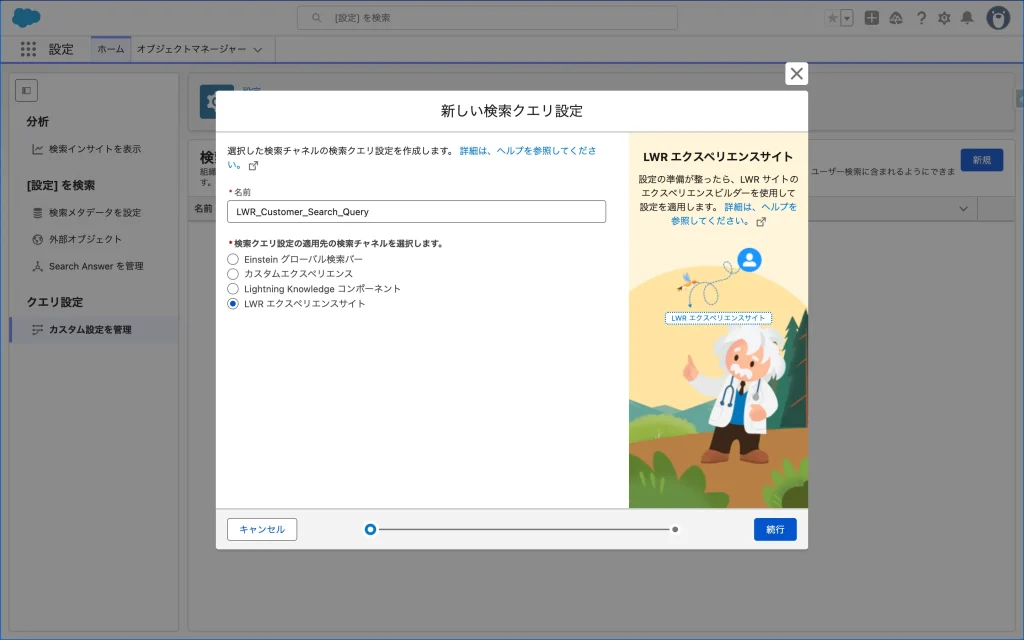
Task: Open 検索メタデータを設定 in the sidebar
Action: pos(95,212)
